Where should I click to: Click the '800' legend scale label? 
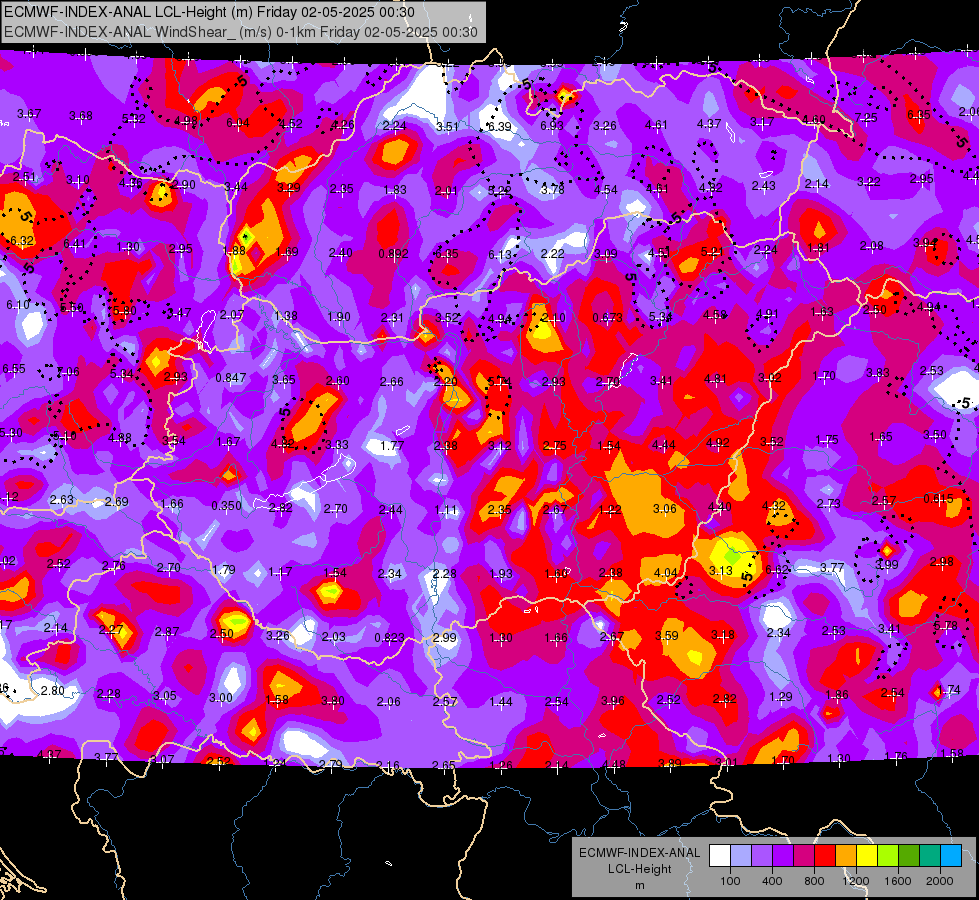pos(814,881)
